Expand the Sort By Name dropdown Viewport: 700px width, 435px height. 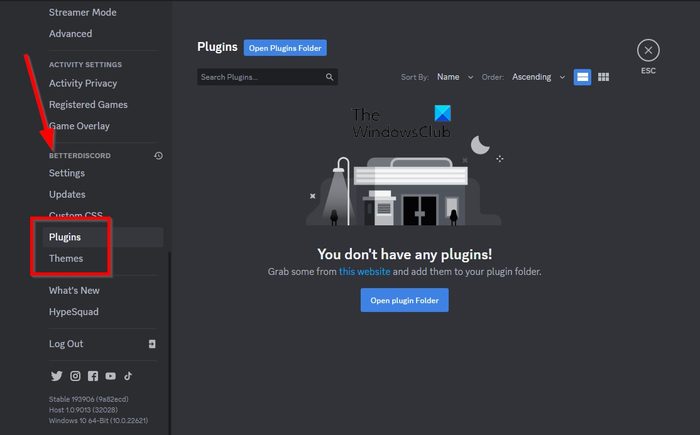pyautogui.click(x=455, y=77)
